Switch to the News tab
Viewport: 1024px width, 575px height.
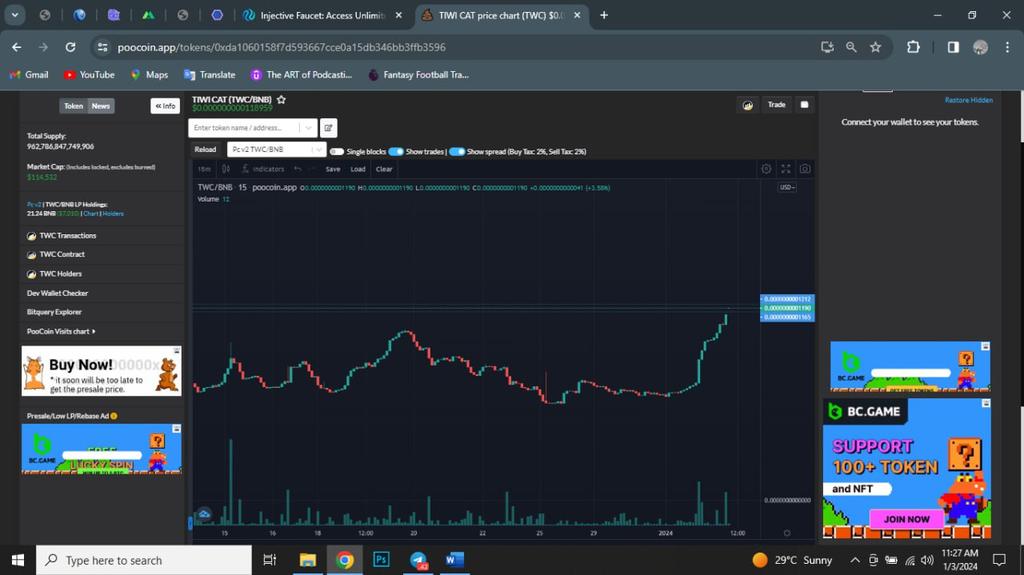coord(101,106)
